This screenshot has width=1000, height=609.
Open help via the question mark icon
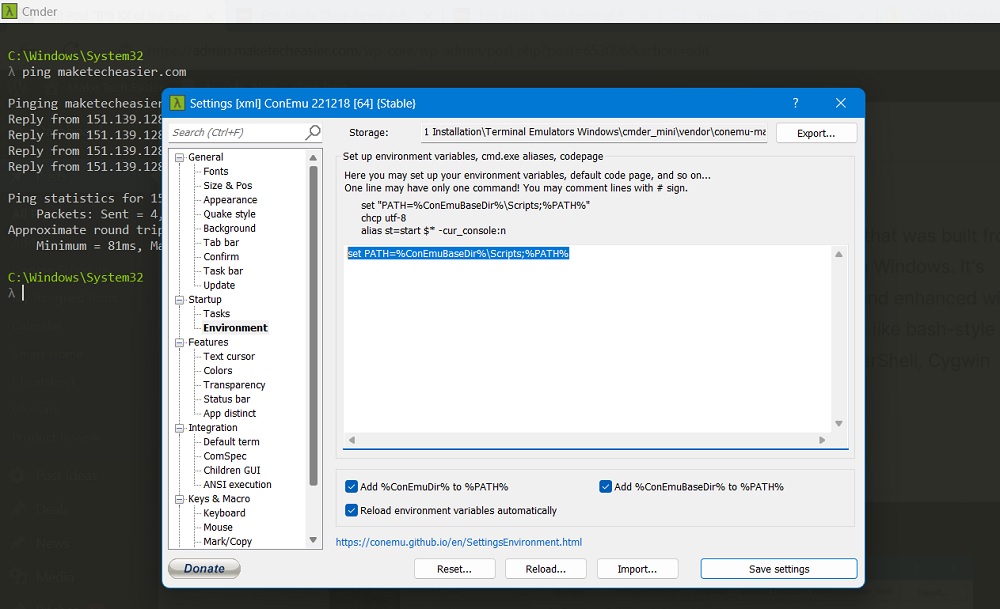click(795, 103)
